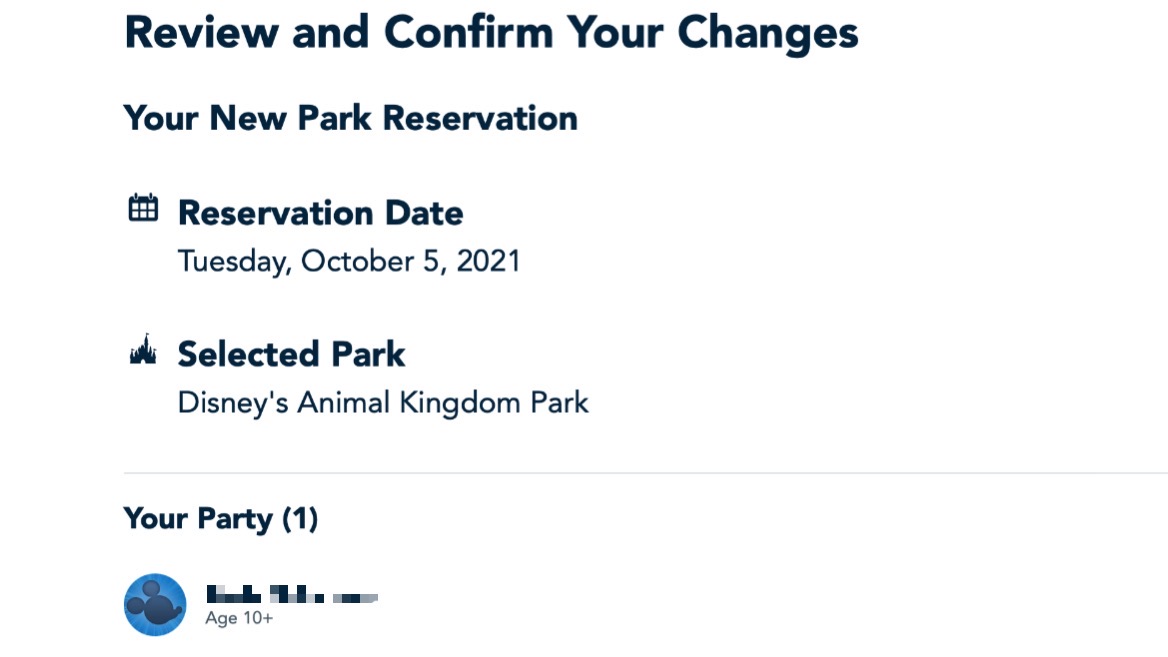Select the 'Your New Park Reservation' subheading
The width and height of the screenshot is (1168, 657).
point(350,118)
